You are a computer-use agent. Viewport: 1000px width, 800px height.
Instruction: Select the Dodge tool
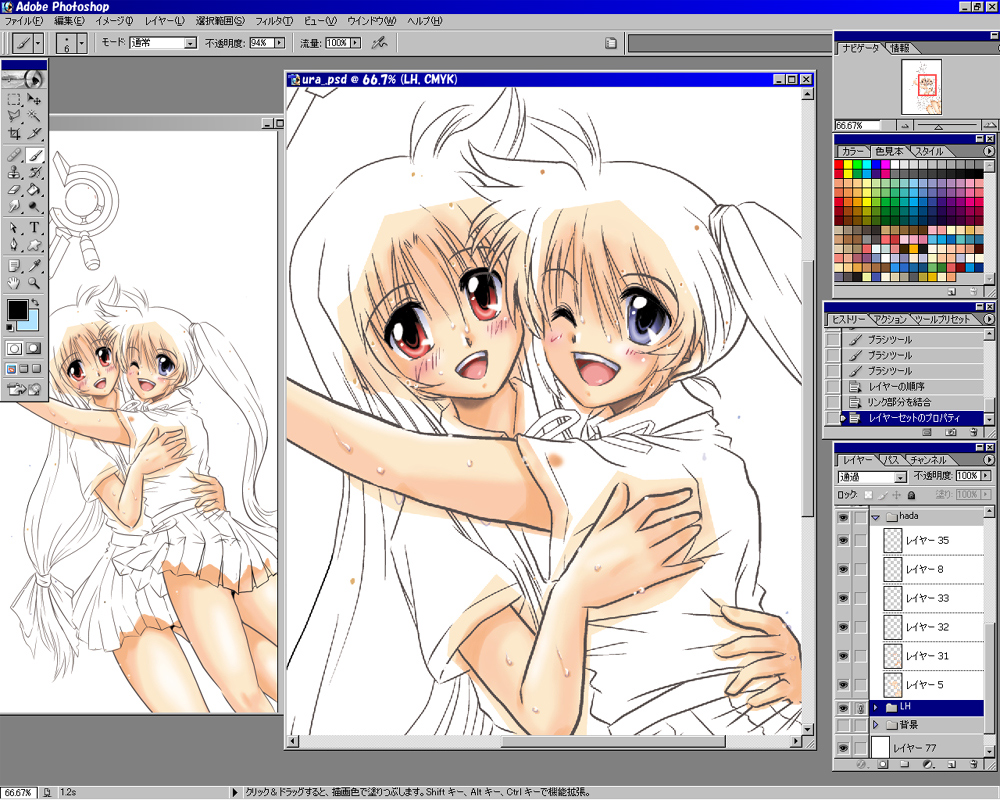[x=34, y=206]
